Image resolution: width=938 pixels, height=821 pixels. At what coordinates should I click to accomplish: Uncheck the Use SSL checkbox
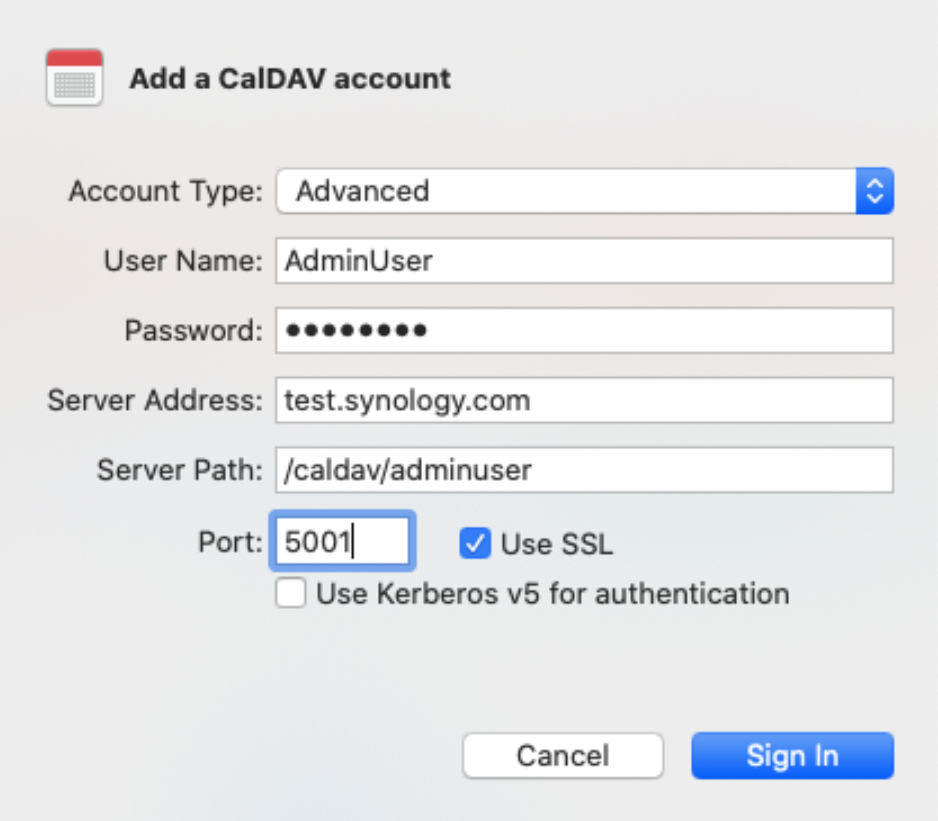(475, 543)
